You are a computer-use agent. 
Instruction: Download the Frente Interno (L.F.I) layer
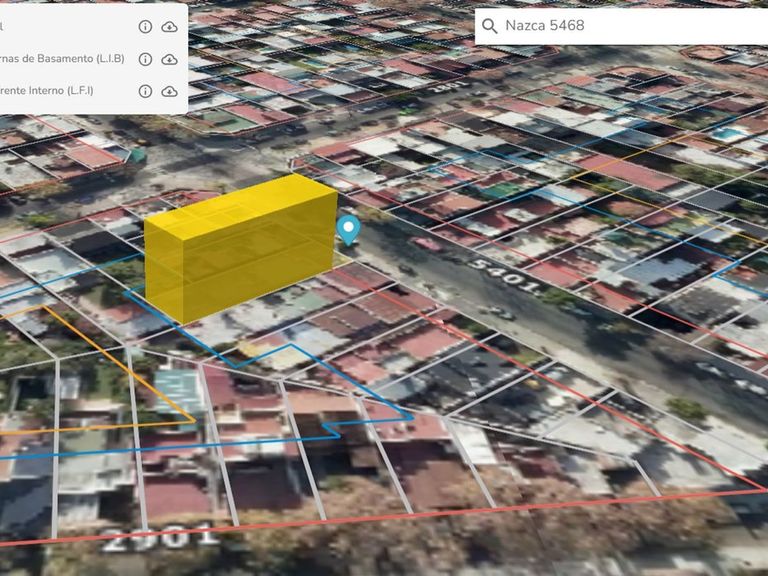point(170,91)
